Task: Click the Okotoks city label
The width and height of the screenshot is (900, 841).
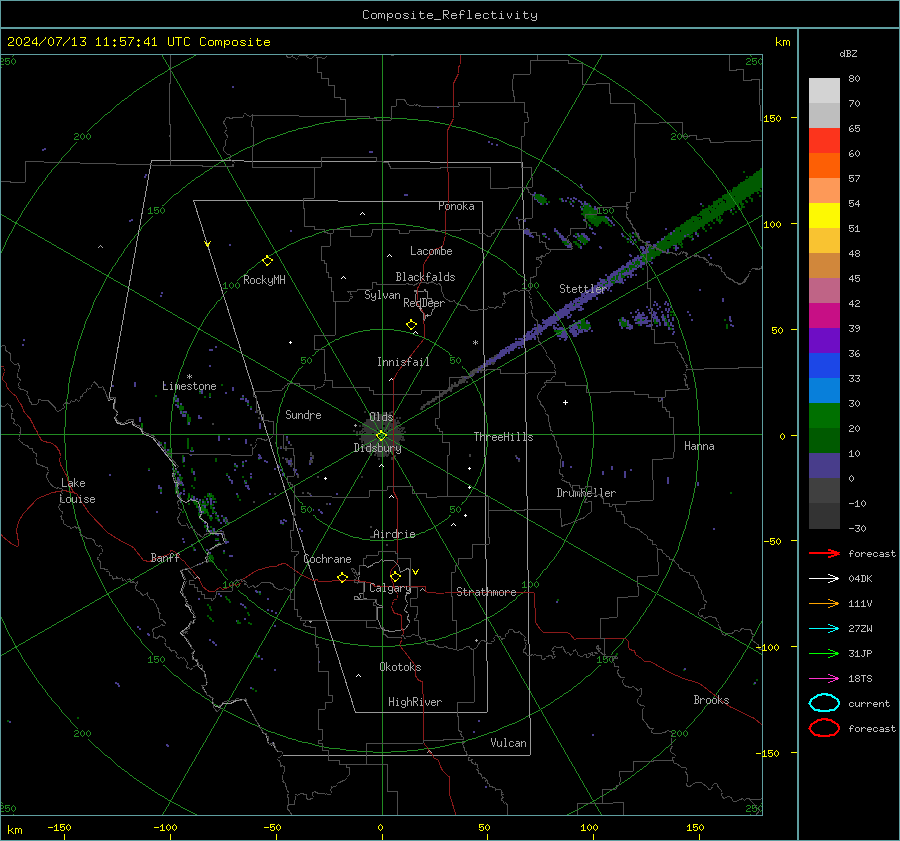Action: coord(400,667)
